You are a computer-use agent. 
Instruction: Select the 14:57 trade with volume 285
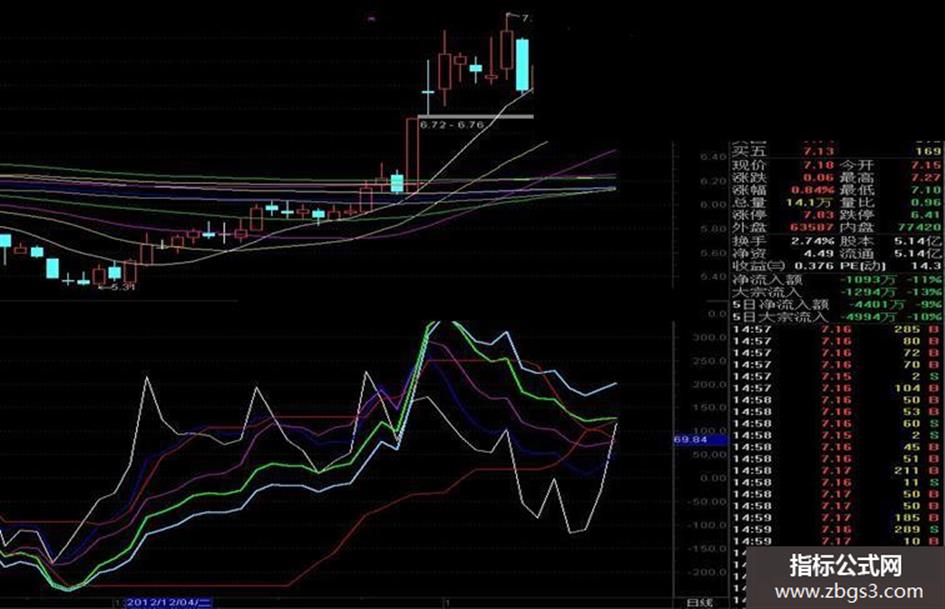pos(837,329)
